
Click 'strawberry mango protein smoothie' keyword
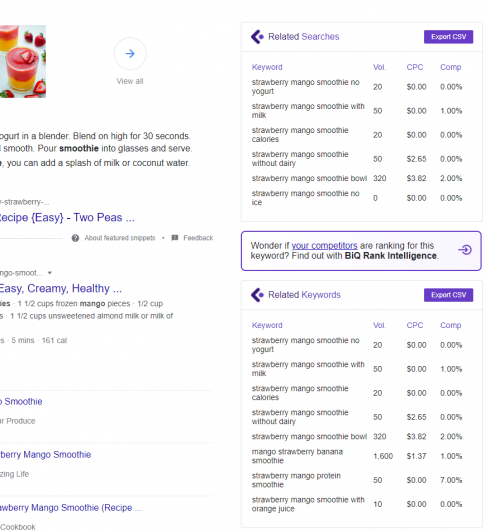(x=296, y=480)
